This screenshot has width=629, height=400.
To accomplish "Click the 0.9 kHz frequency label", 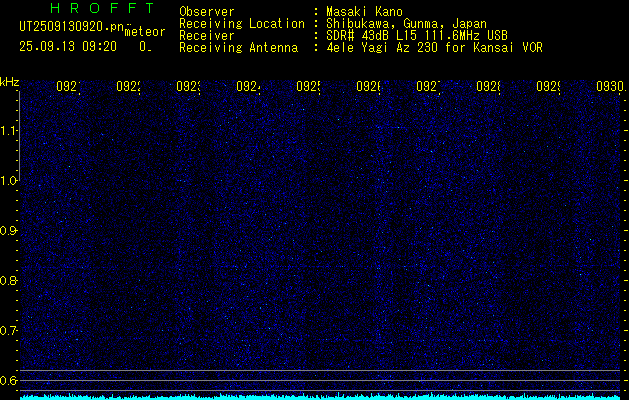I will pos(9,231).
